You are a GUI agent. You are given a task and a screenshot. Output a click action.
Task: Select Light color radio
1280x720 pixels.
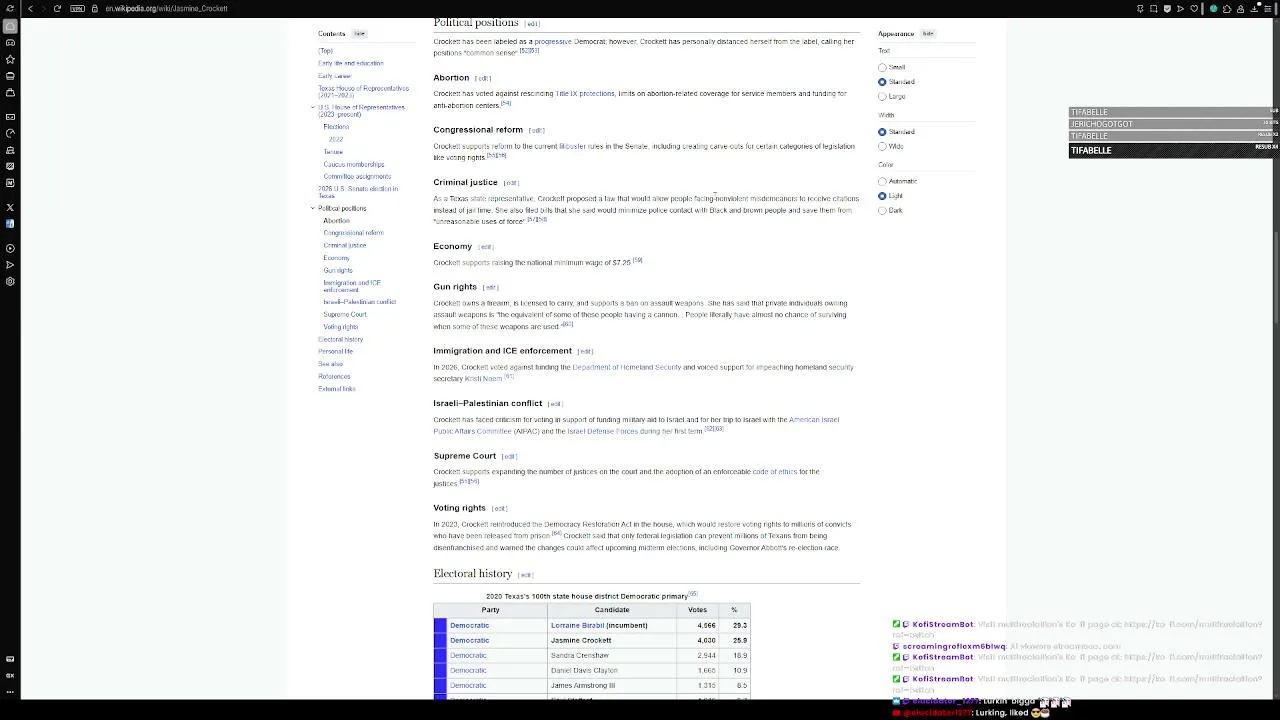tap(882, 196)
